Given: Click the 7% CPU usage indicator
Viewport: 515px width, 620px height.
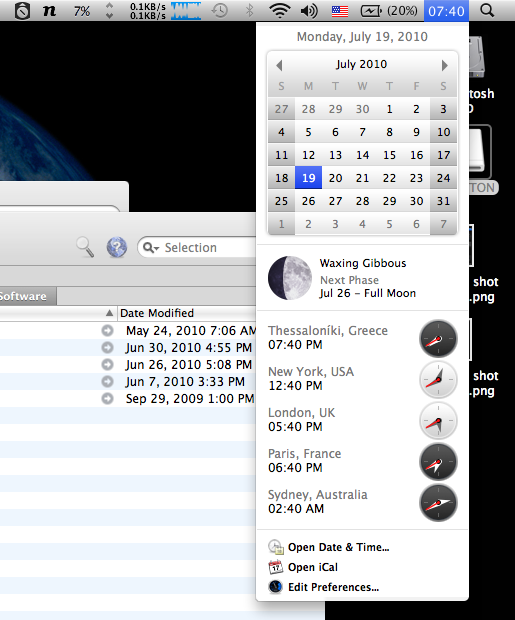Looking at the screenshot, I should tap(82, 11).
